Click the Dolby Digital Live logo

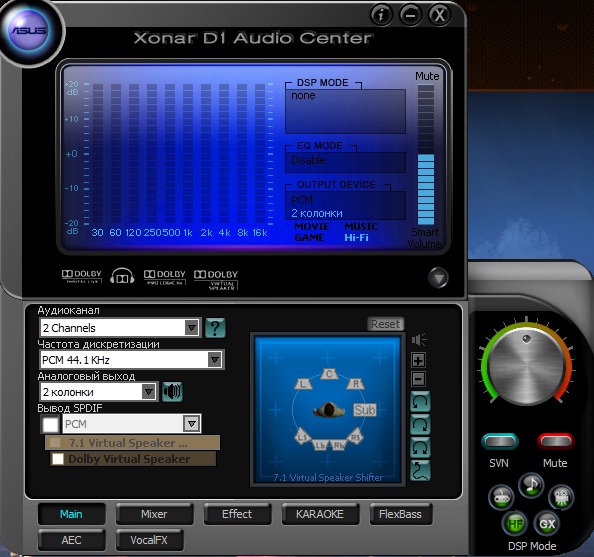(x=82, y=277)
